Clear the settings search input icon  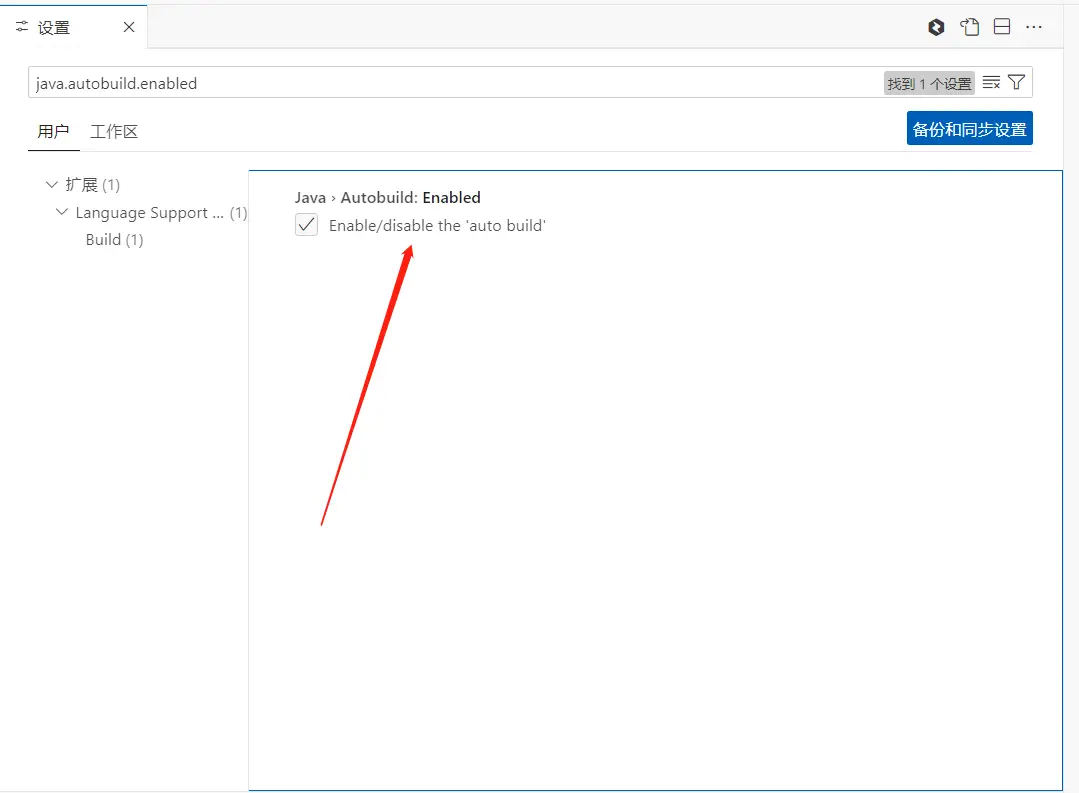[x=991, y=83]
